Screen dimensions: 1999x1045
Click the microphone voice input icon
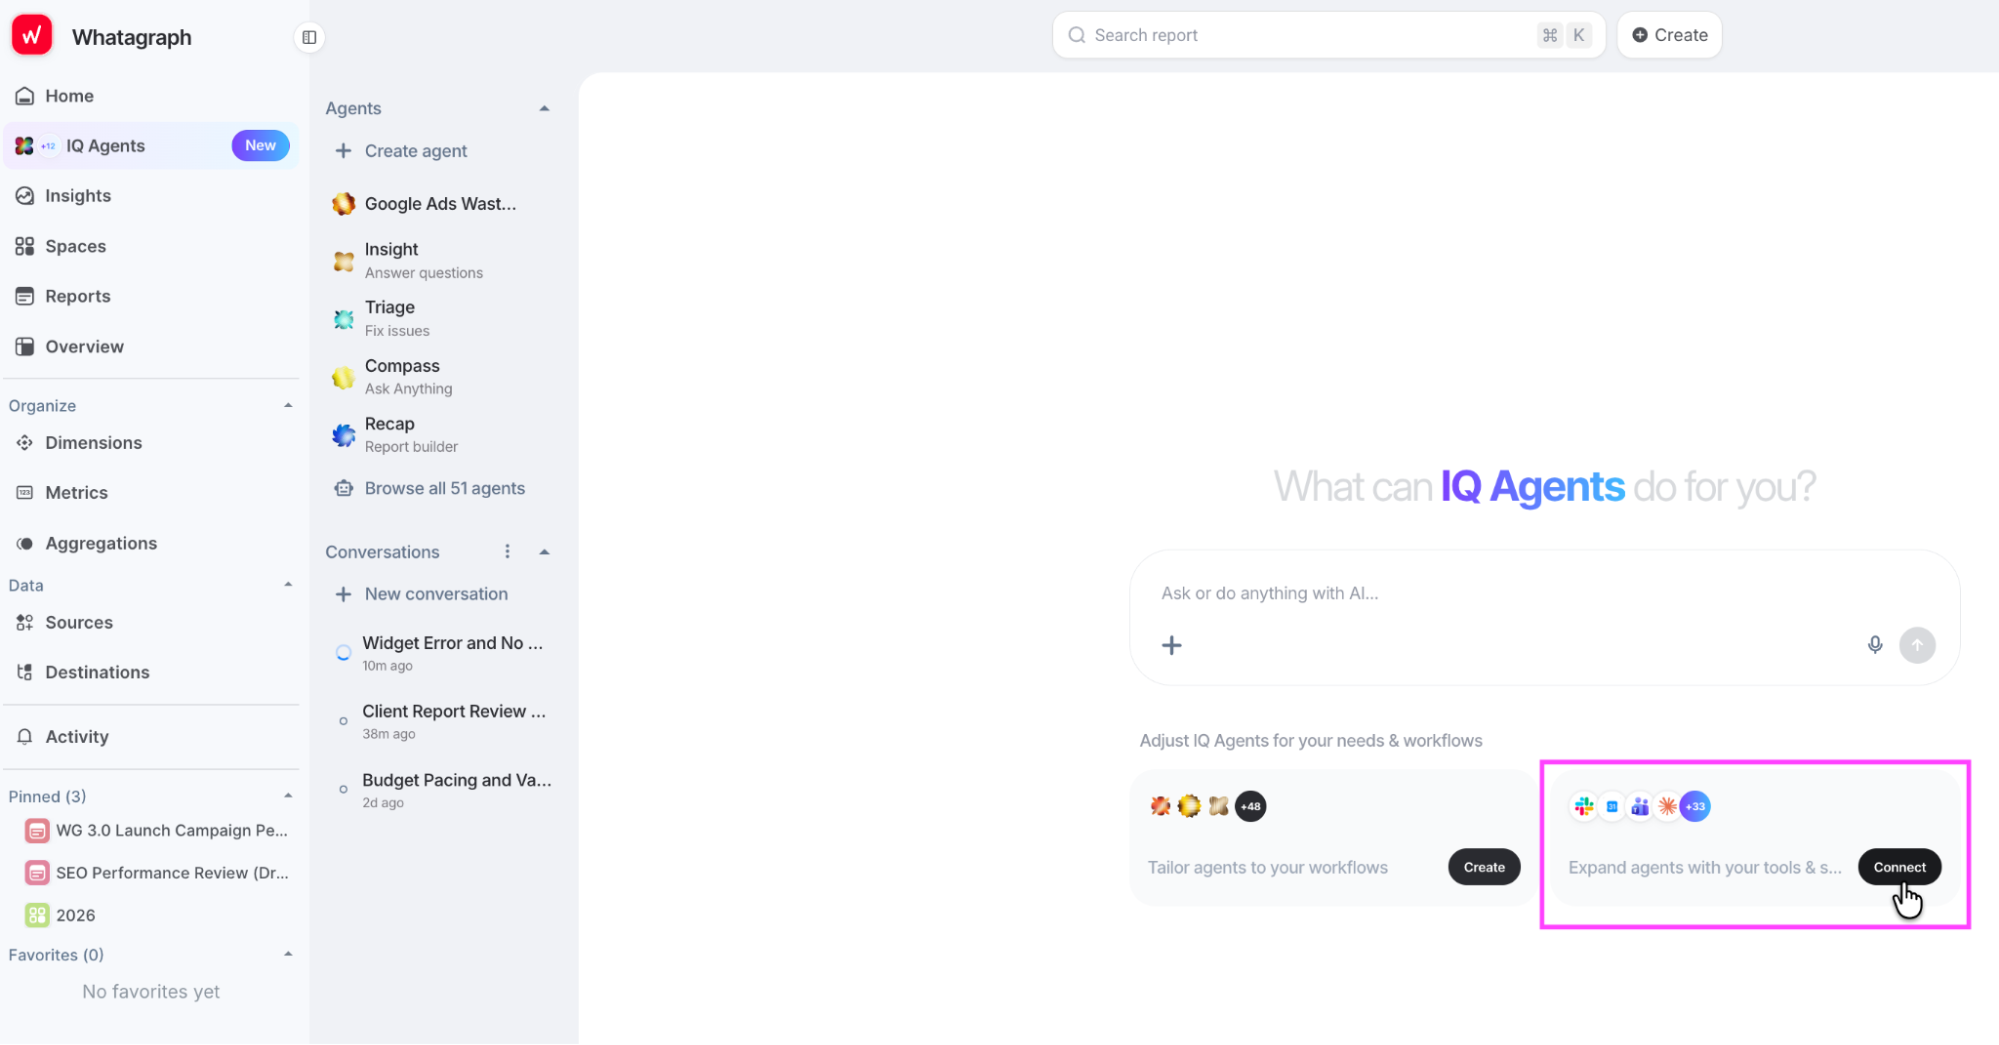coord(1875,645)
